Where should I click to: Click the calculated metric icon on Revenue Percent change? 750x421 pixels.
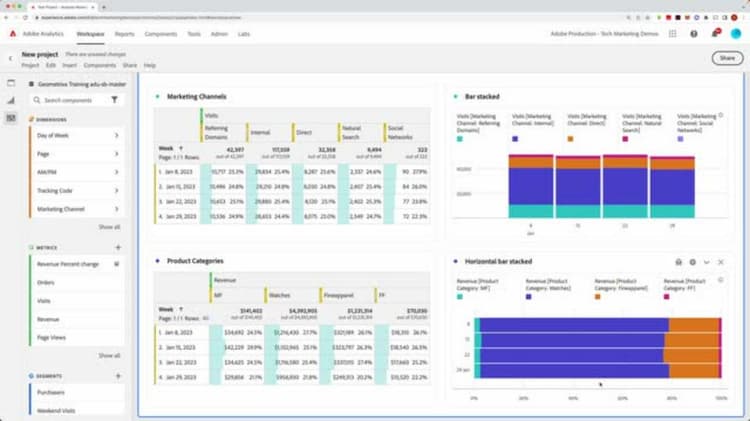116,264
